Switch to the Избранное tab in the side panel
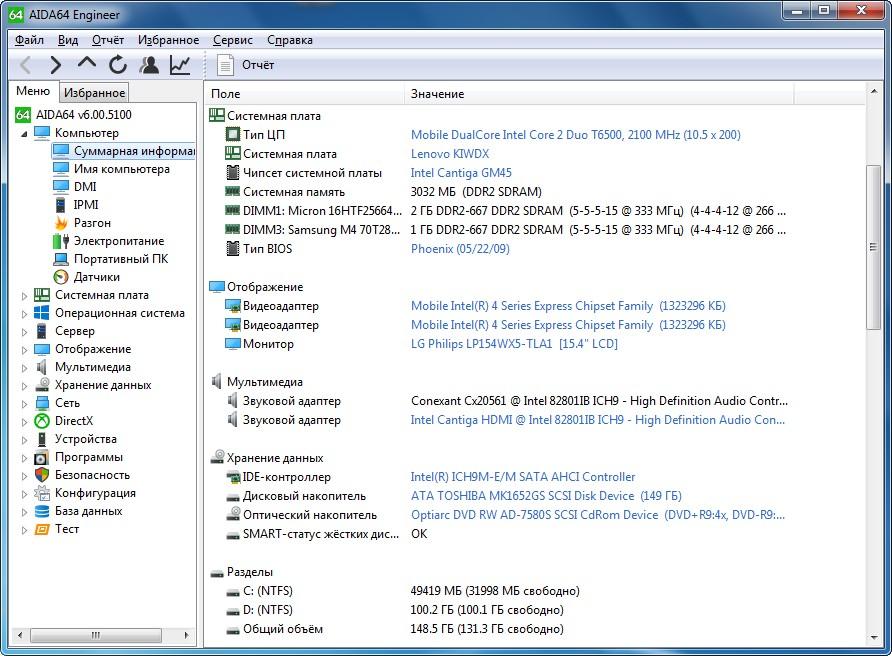 94,93
